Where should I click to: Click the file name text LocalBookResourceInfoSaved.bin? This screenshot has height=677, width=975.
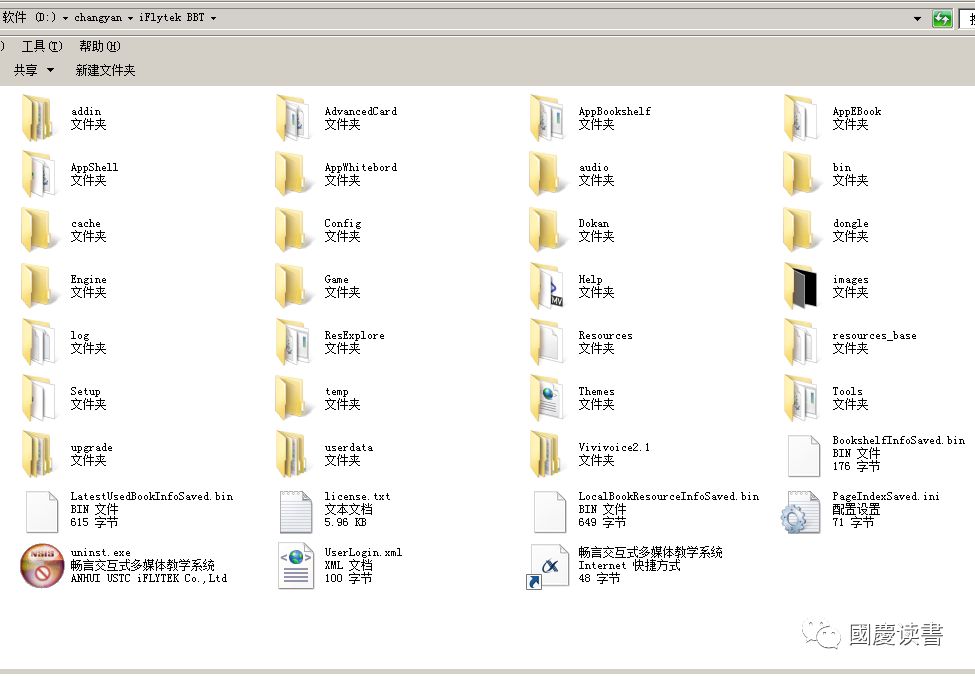(x=668, y=496)
